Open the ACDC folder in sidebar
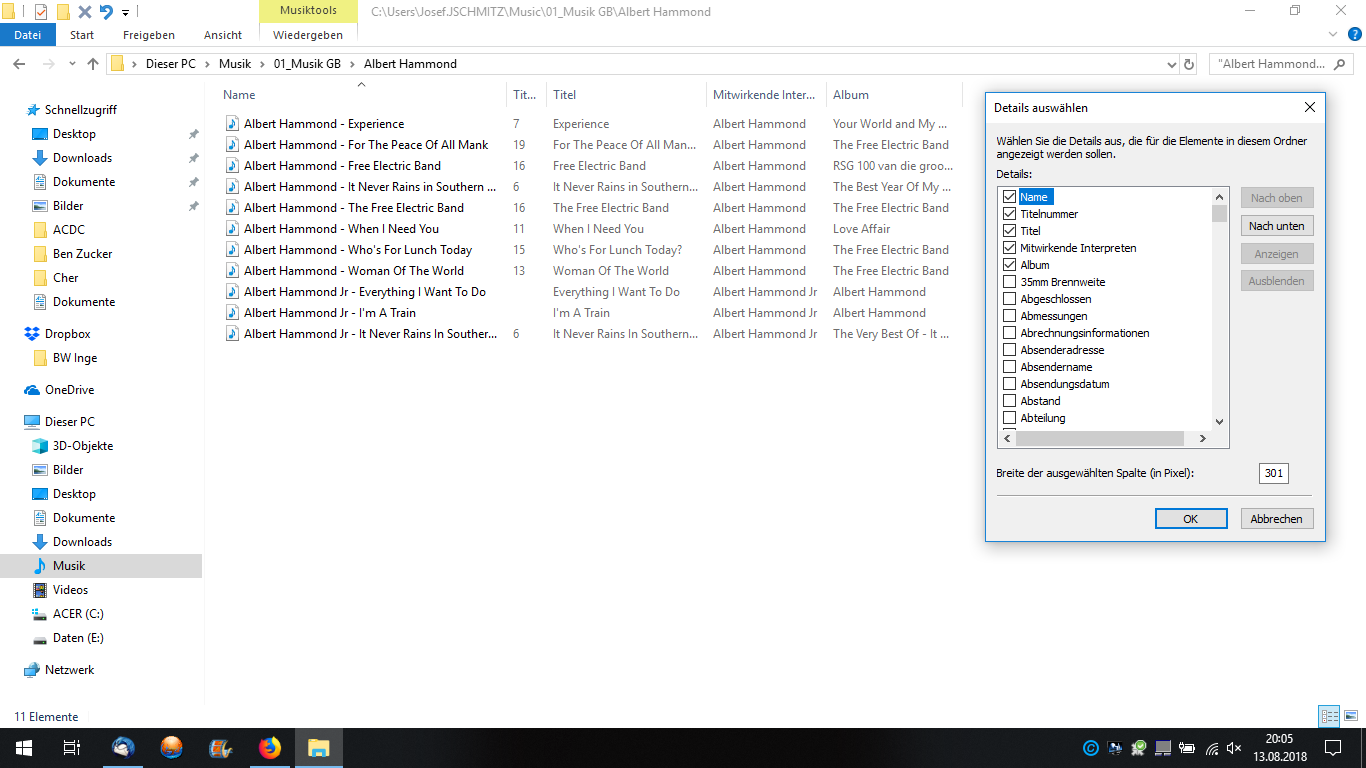 pyautogui.click(x=69, y=230)
